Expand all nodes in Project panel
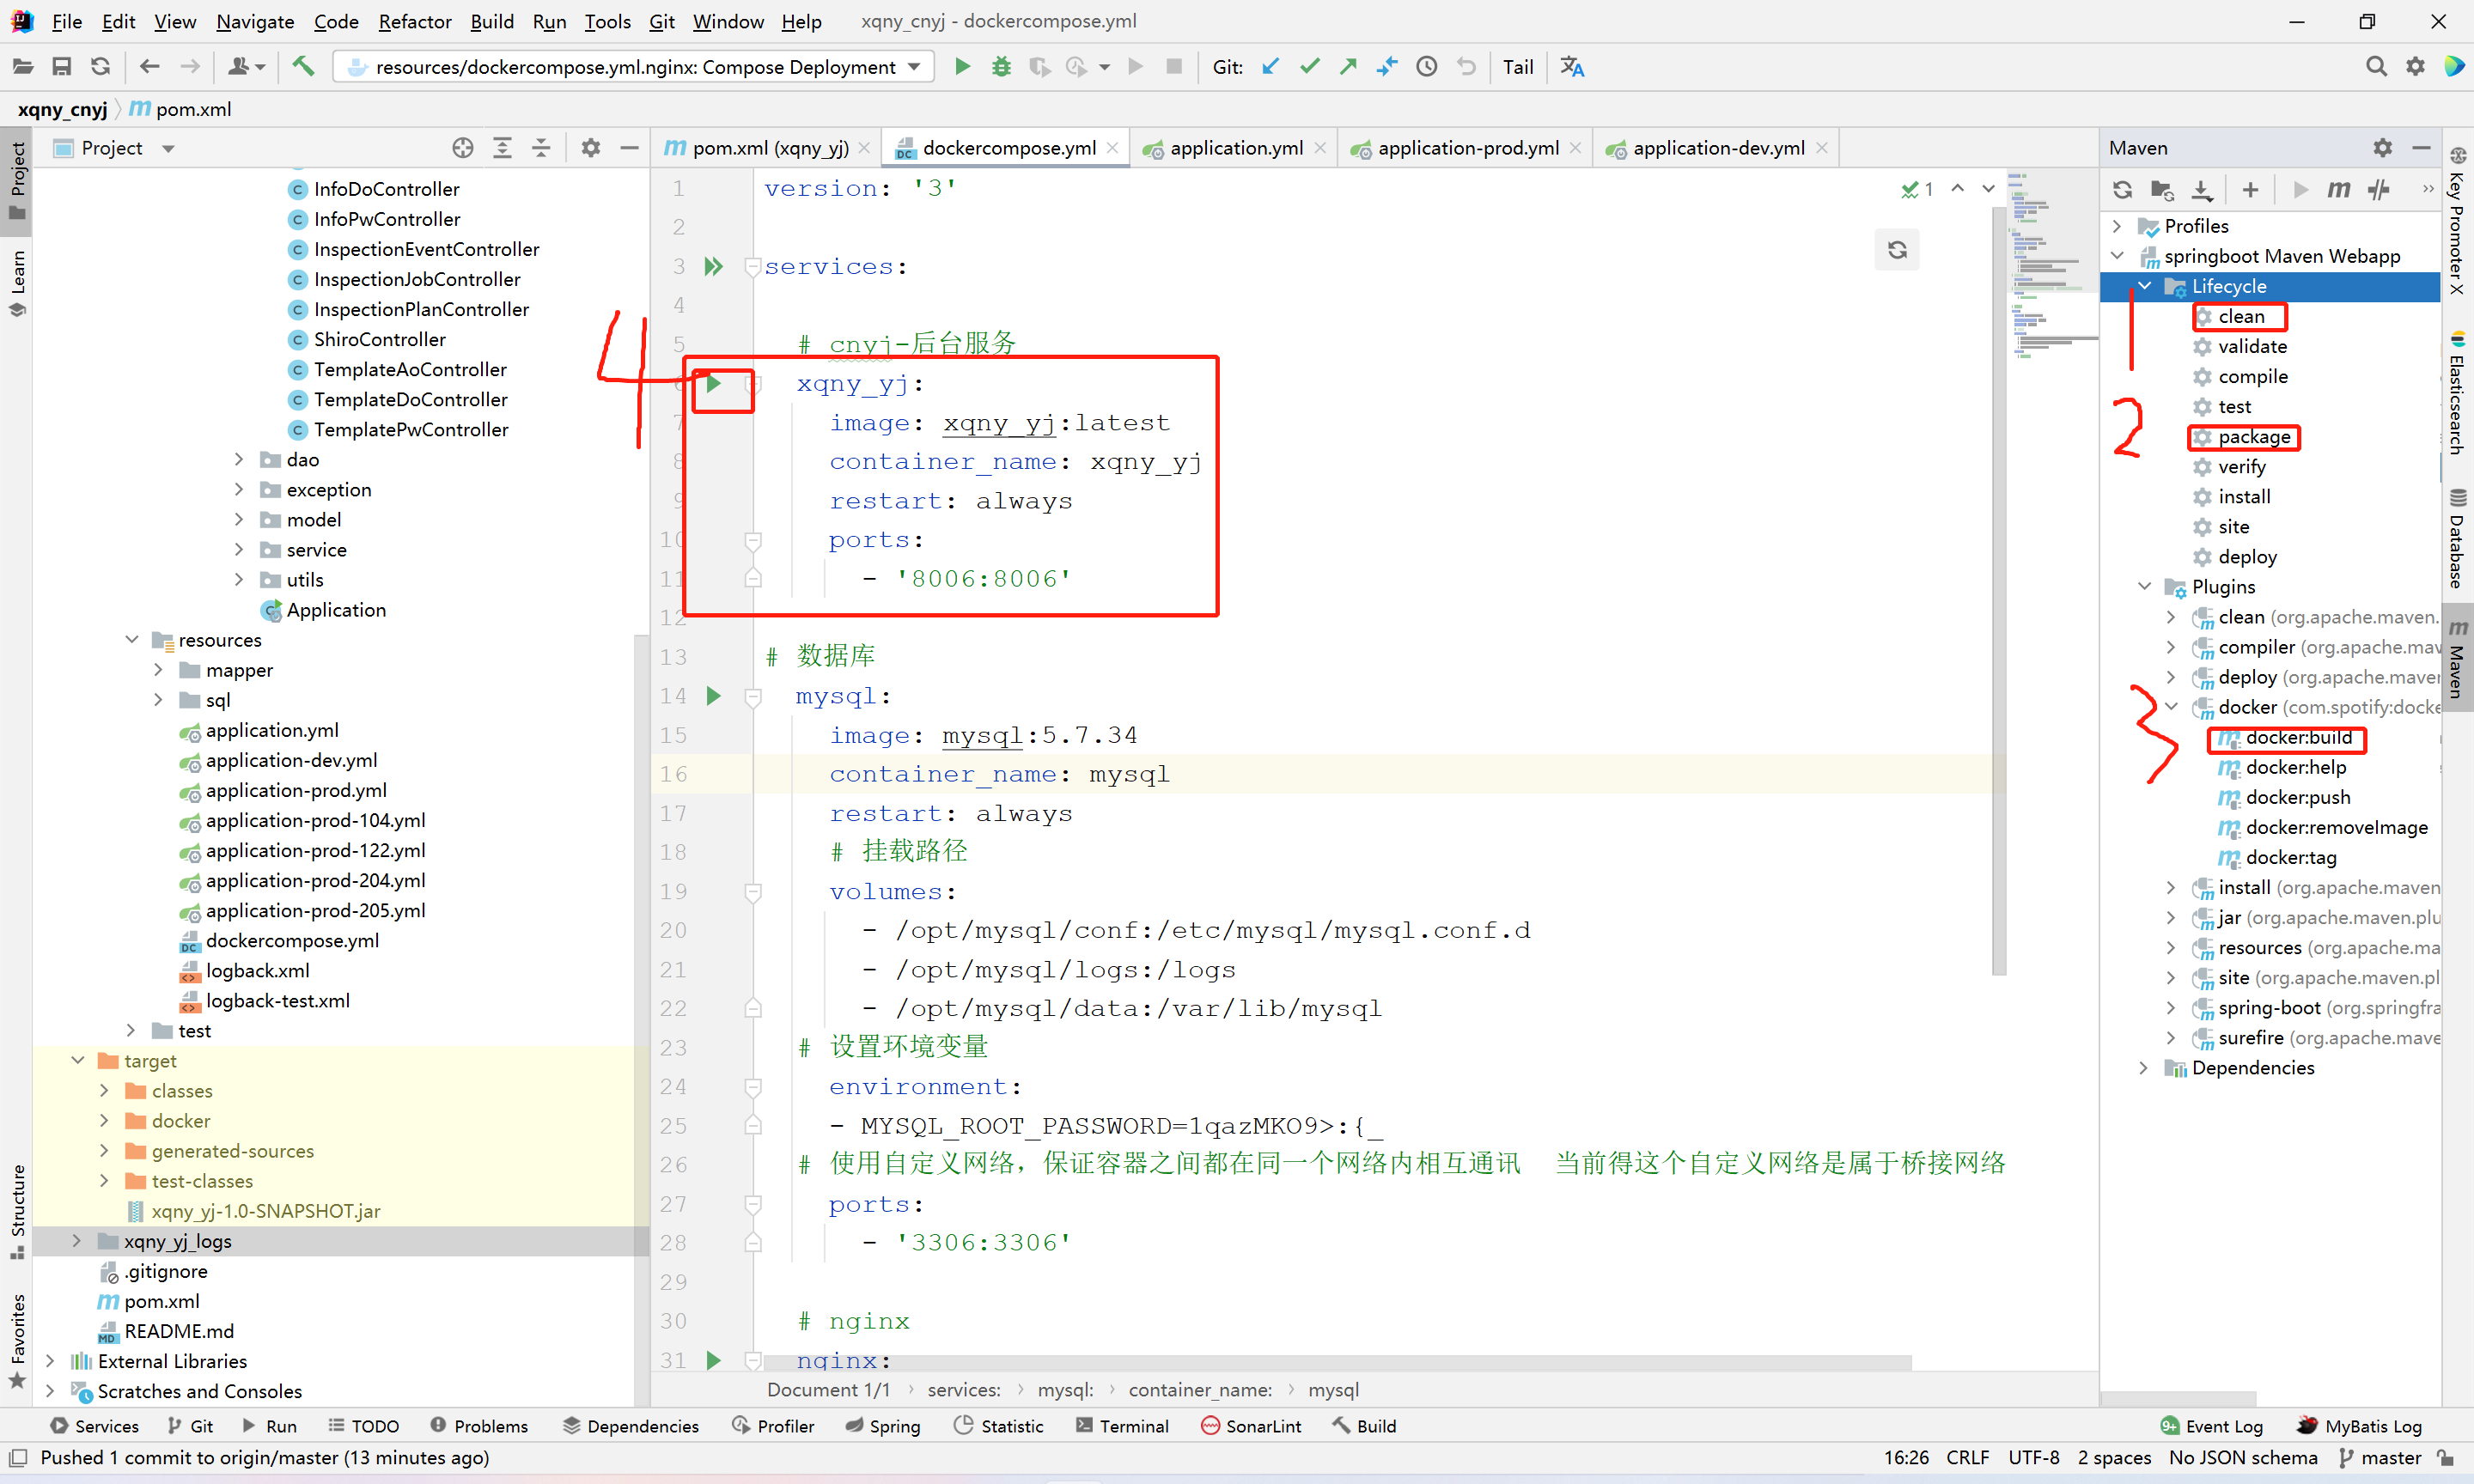Viewport: 2474px width, 1484px height. tap(502, 148)
